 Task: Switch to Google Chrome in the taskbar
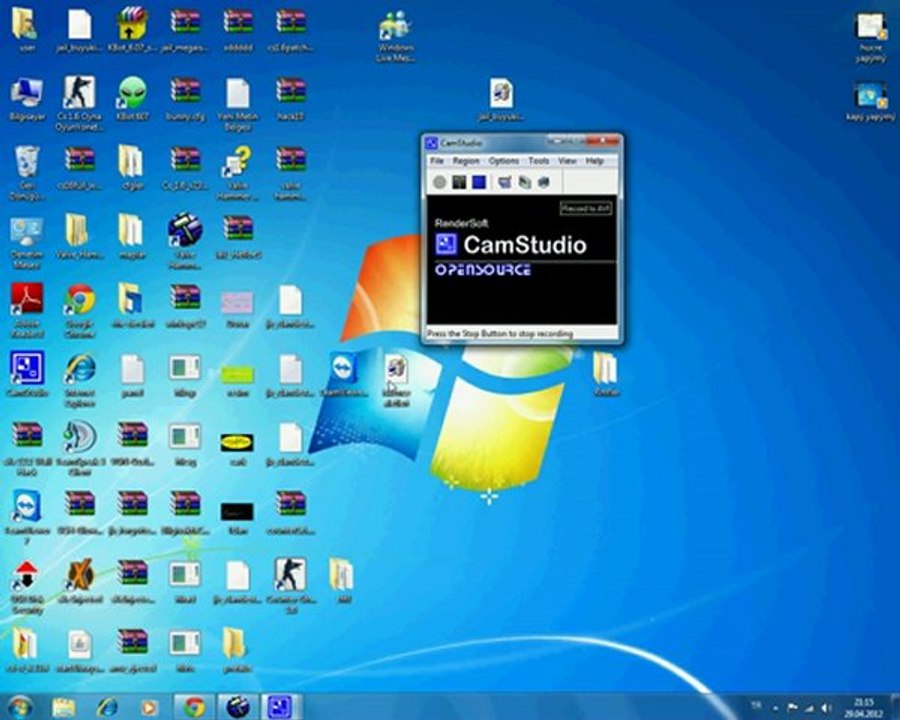pyautogui.click(x=193, y=707)
